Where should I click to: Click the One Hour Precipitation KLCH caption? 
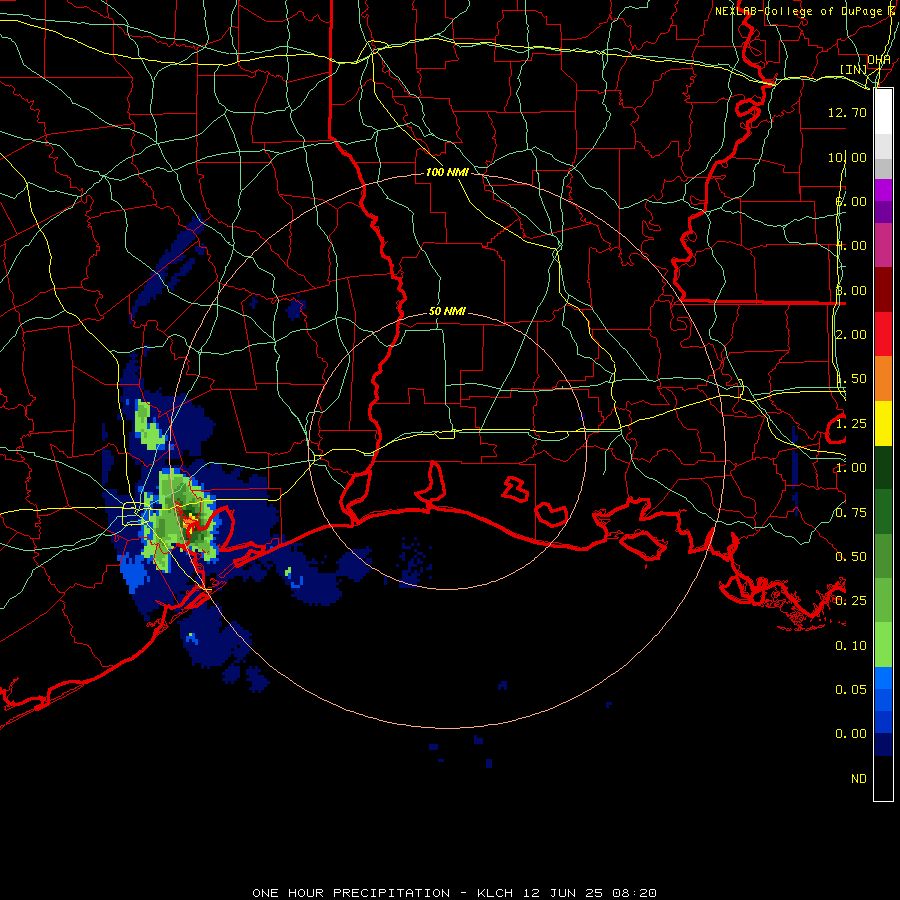click(454, 893)
